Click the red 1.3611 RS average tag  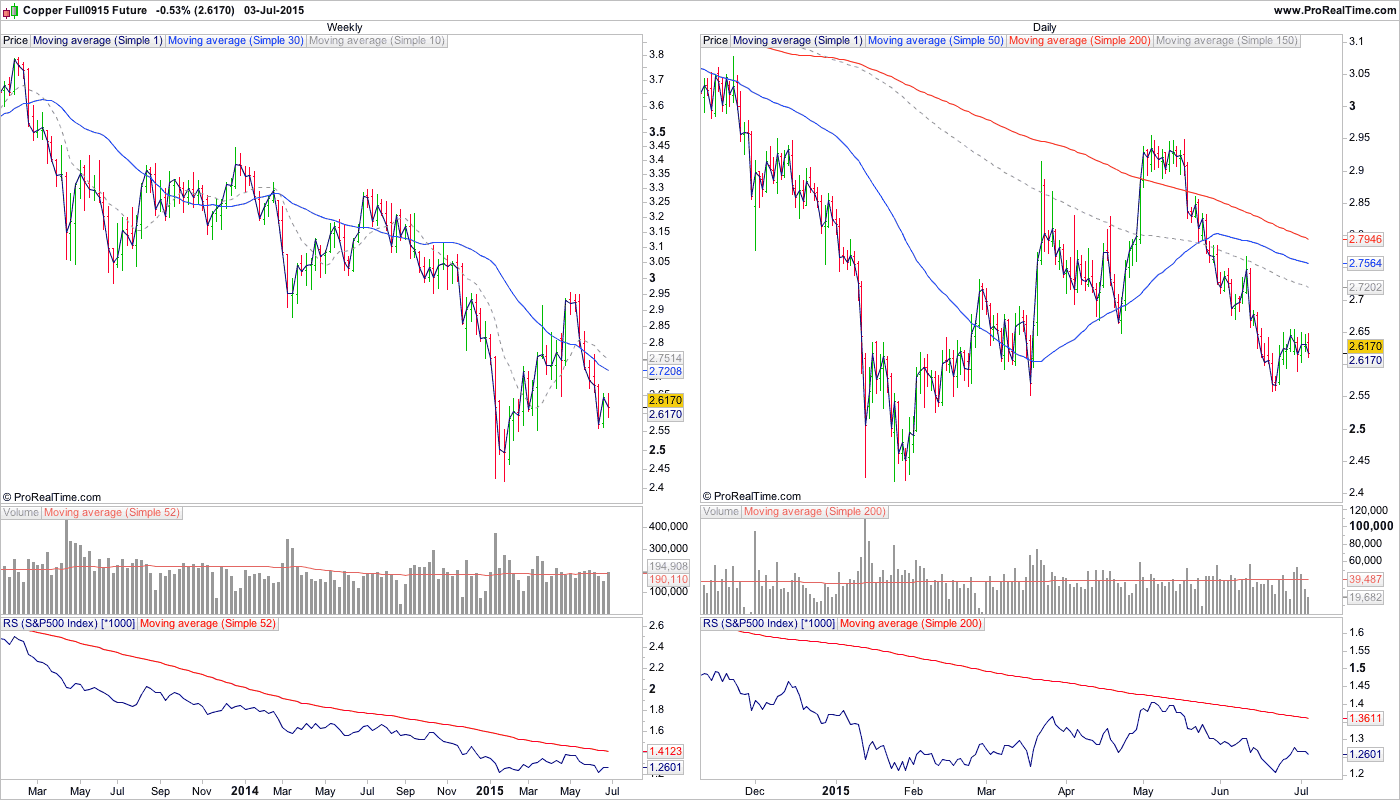1365,718
